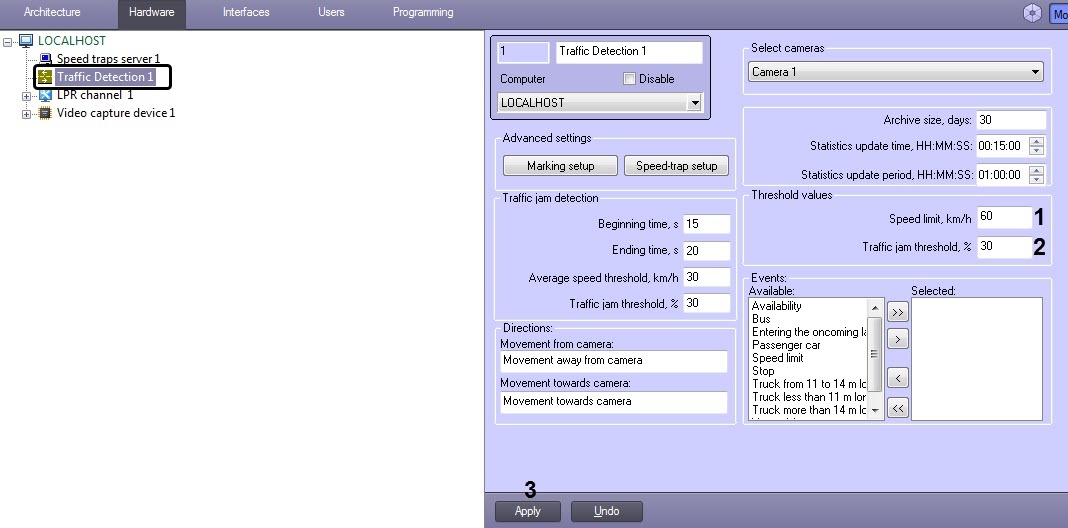Screen dimensions: 1068x528
Task: Open the Programming tab
Action: (x=423, y=12)
